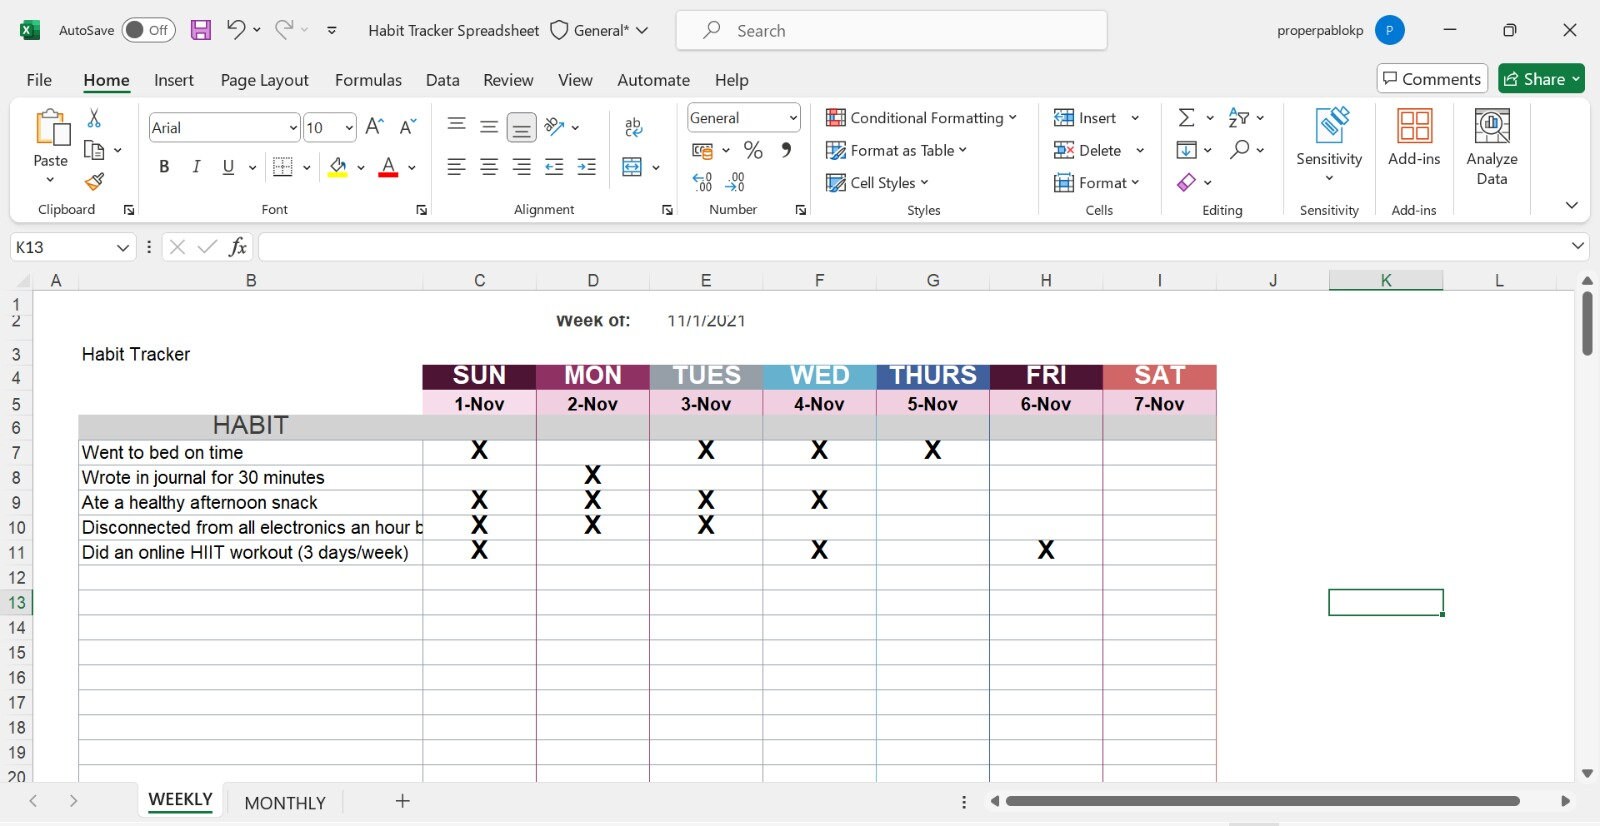The width and height of the screenshot is (1600, 826).
Task: Click the Percent Style icon
Action: [x=753, y=150]
